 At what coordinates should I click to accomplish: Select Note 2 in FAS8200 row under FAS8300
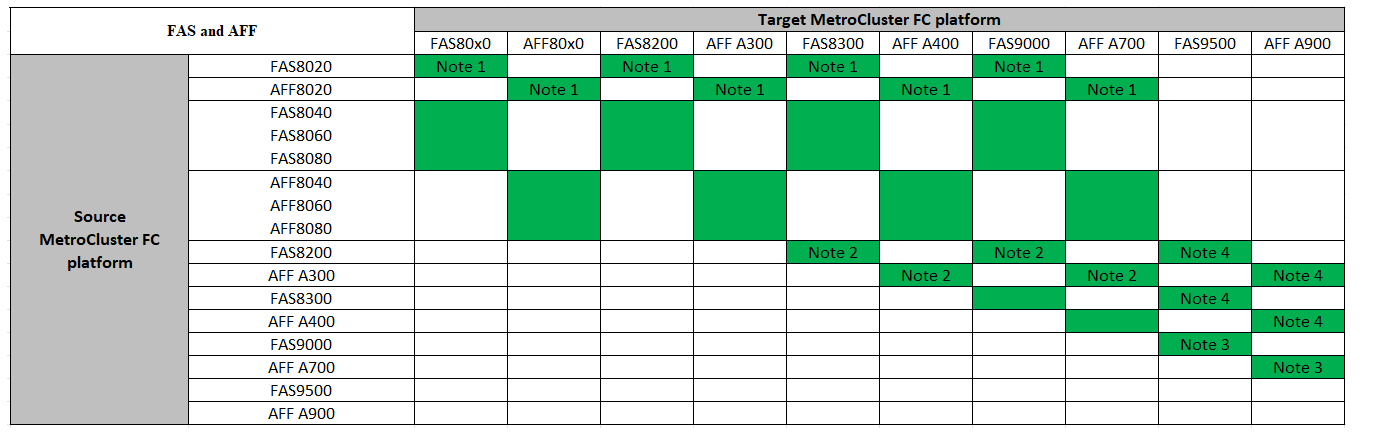point(832,253)
